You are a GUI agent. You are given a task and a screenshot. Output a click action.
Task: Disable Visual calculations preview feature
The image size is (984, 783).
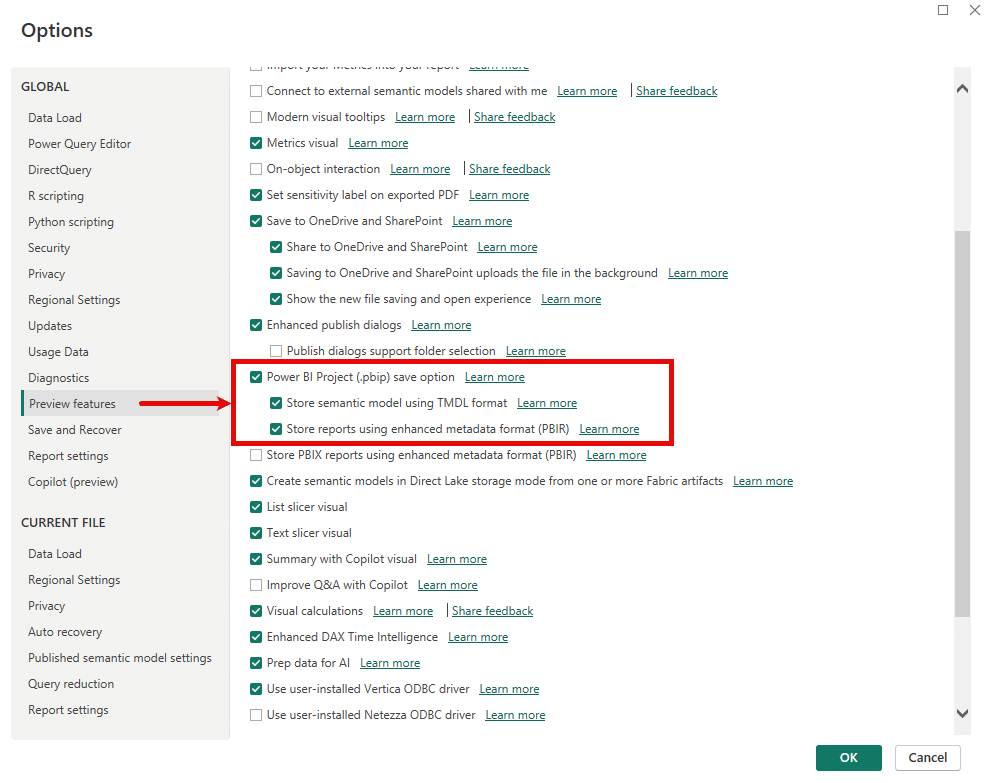[256, 610]
